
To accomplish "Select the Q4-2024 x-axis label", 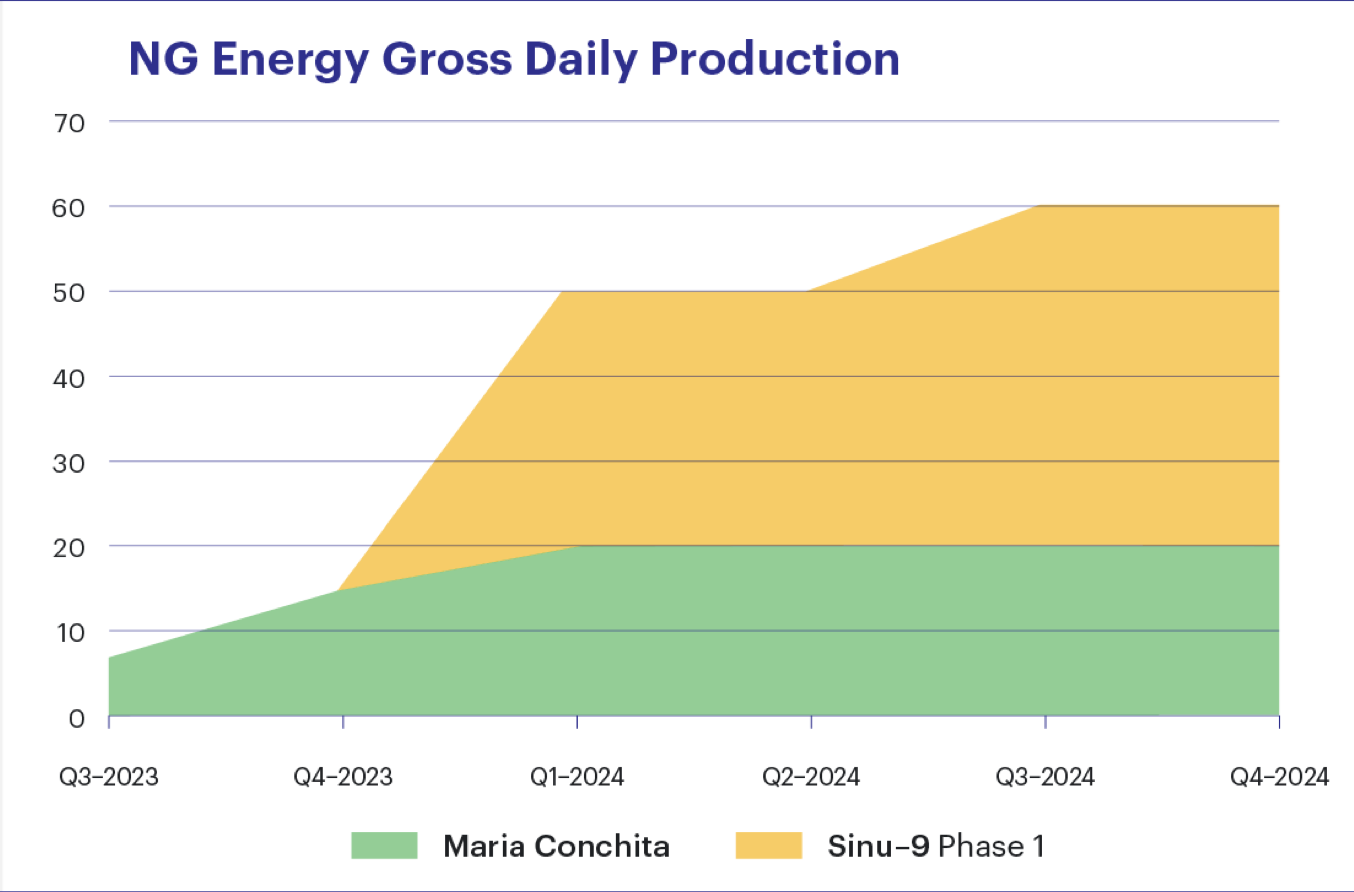I will (1279, 777).
